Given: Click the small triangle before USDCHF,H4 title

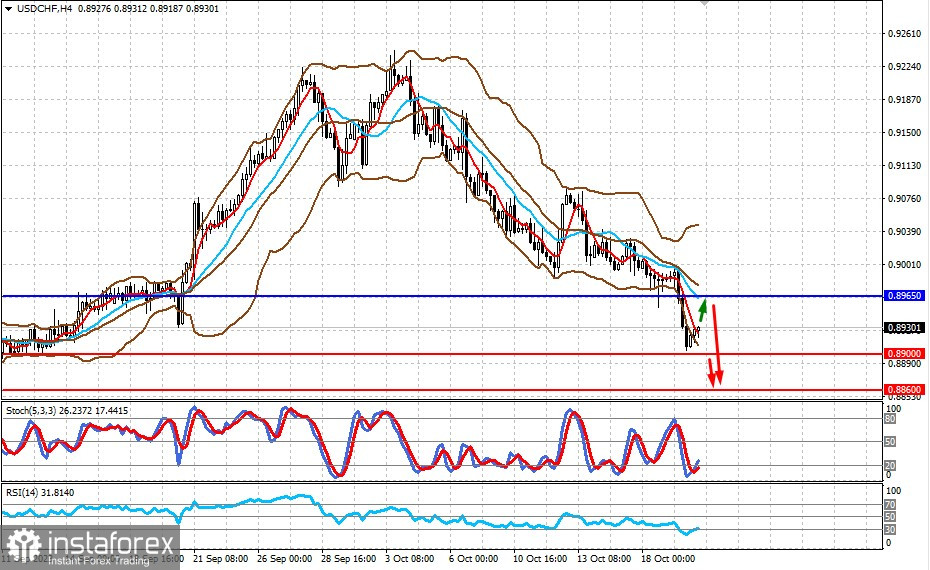Looking at the screenshot, I should tap(8, 9).
